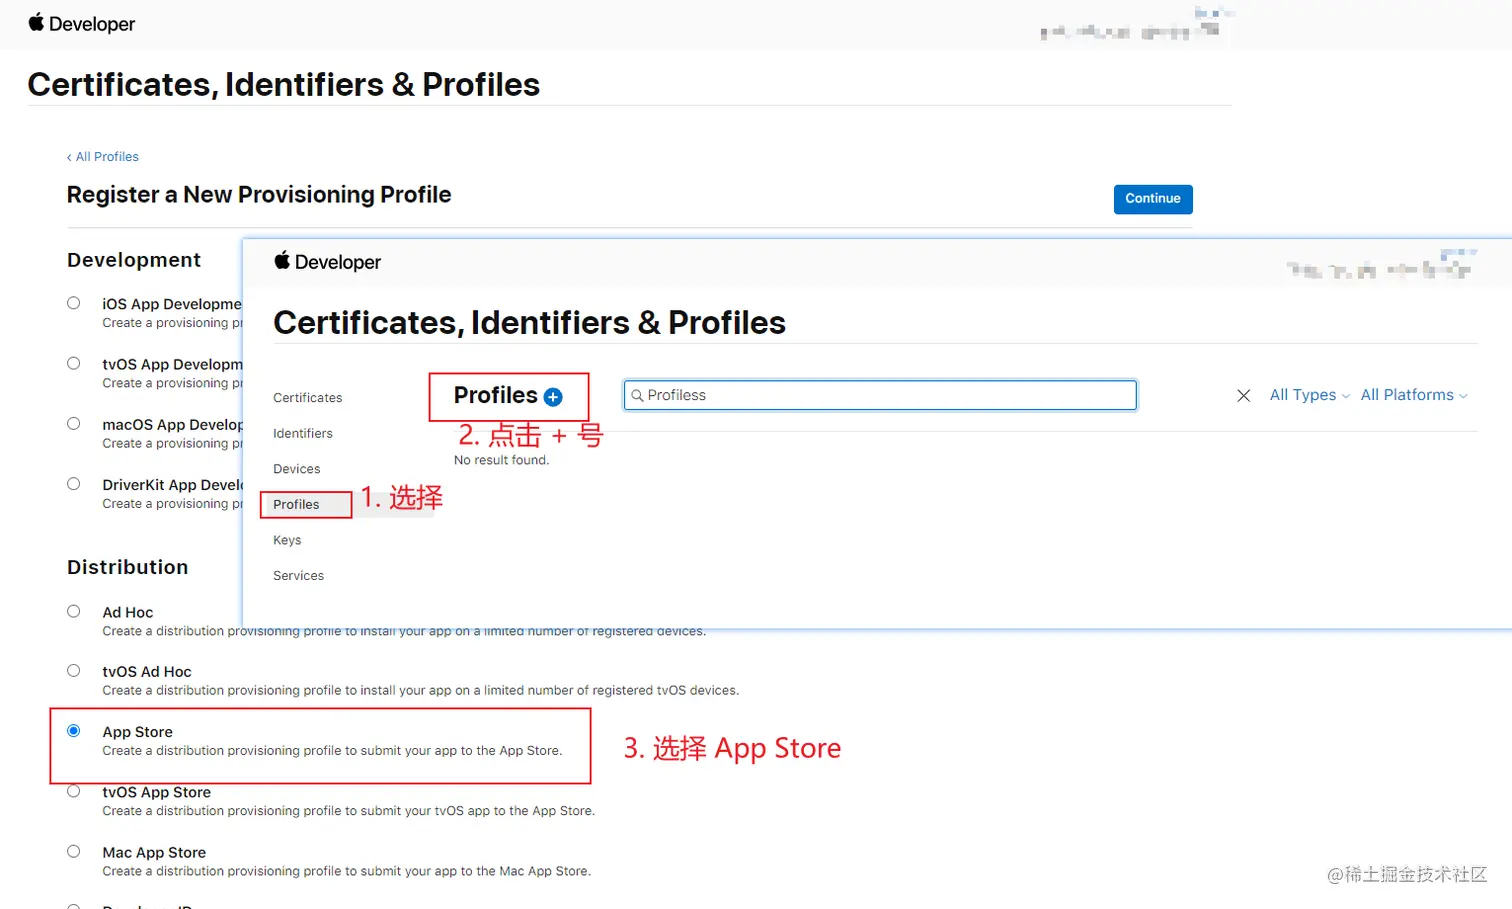
Task: Click the 'Ad Hoc' option label
Action: [128, 612]
